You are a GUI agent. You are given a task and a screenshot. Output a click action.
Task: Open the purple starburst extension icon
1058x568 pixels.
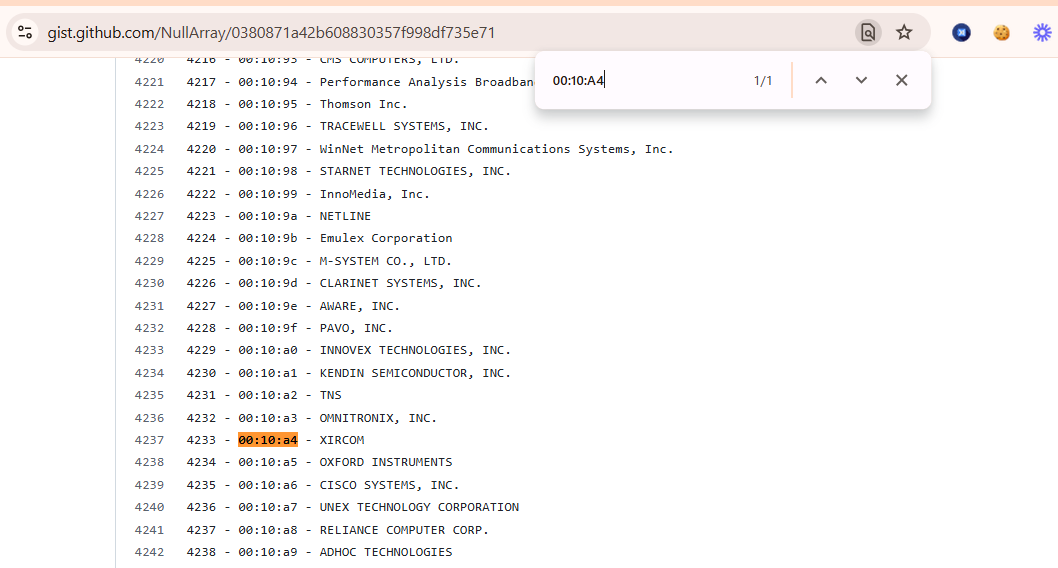[x=1042, y=32]
